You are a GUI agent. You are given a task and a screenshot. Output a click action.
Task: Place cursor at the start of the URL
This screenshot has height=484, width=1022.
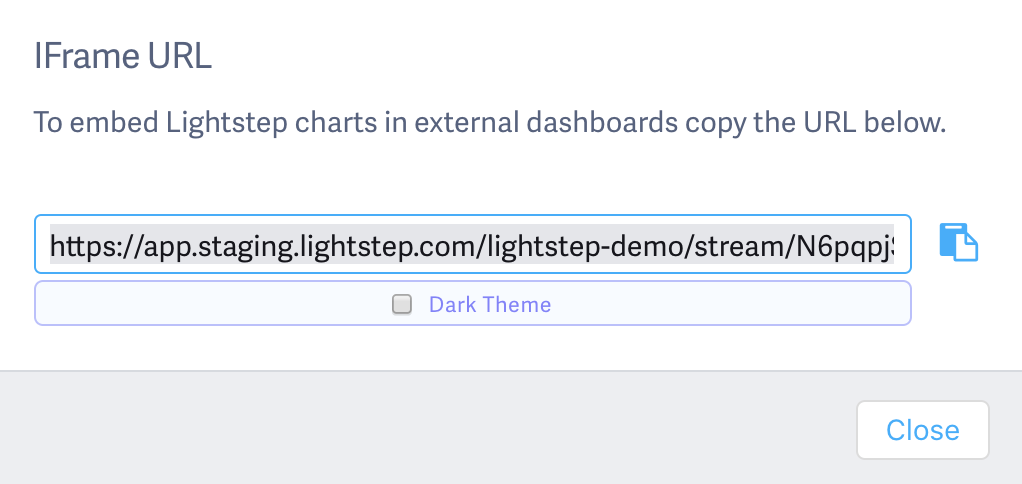click(x=51, y=244)
